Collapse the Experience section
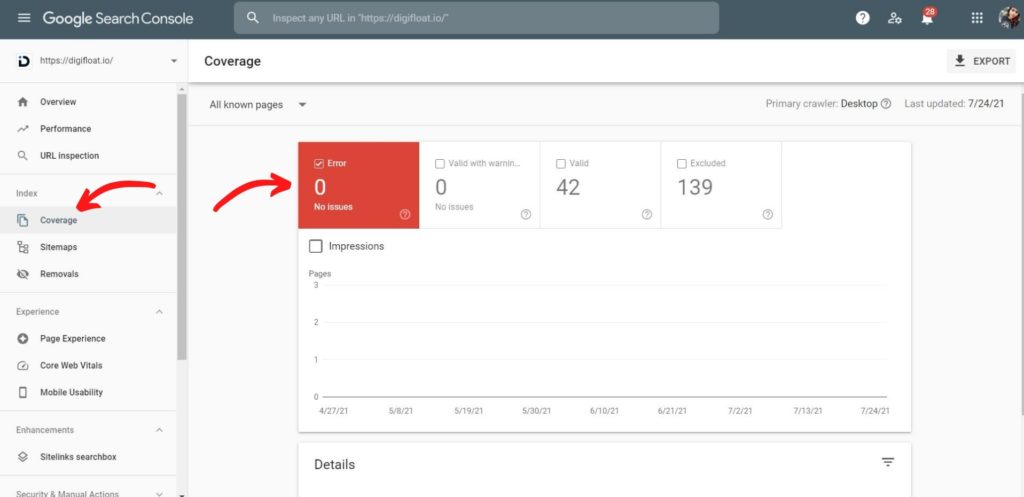1024x497 pixels. tap(159, 312)
